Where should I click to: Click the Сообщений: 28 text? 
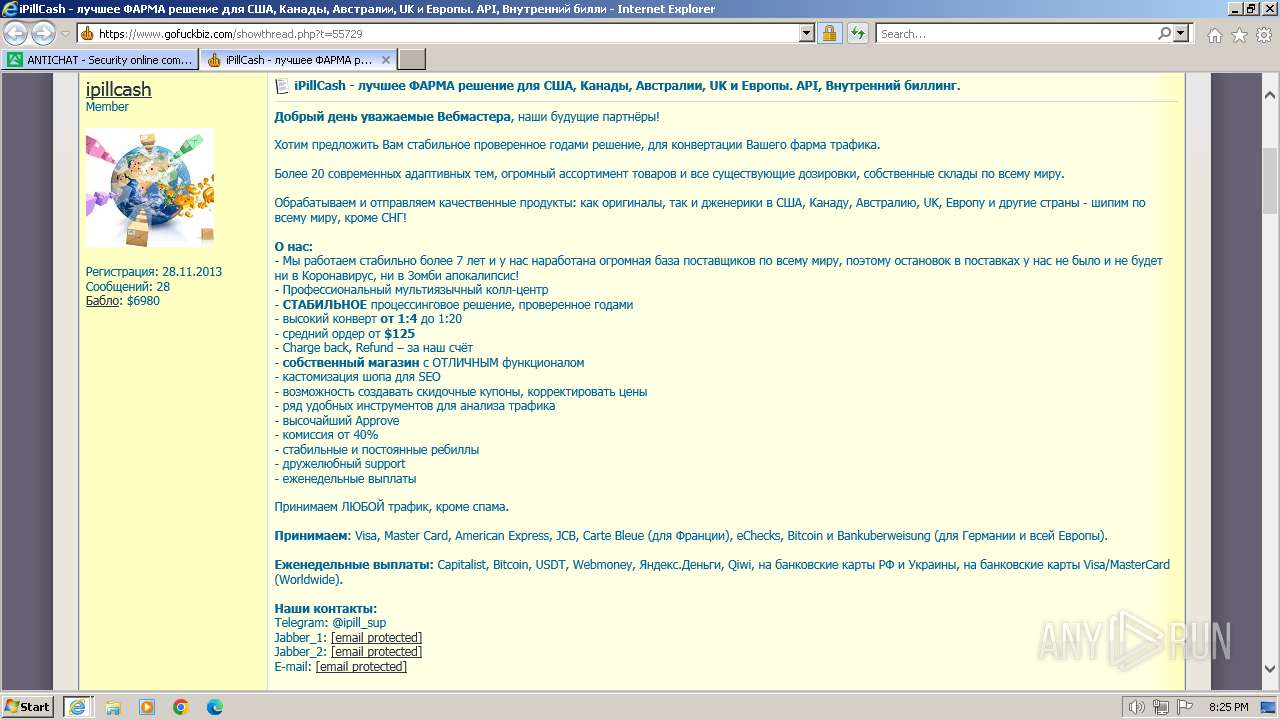(x=128, y=286)
